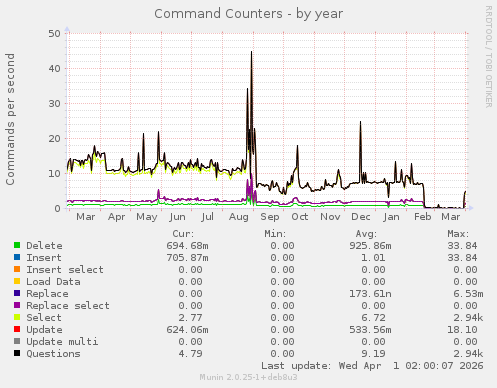The height and width of the screenshot is (388, 497).
Task: Click the 'Command Counters - by year' title
Action: [x=248, y=14]
